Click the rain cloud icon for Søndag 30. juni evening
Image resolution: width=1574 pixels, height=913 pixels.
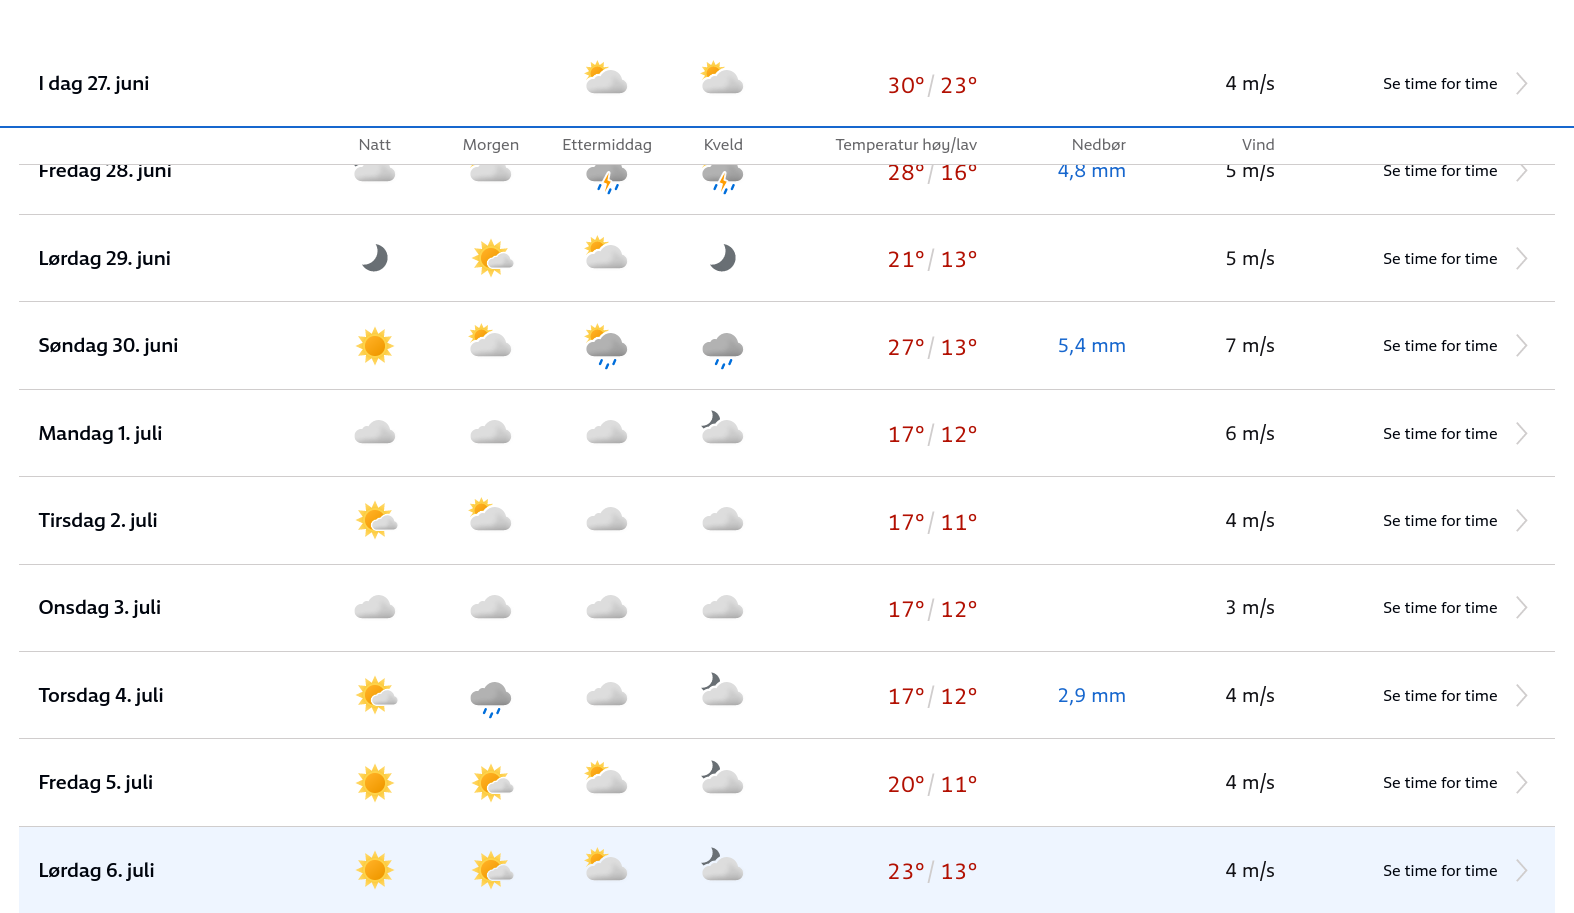pos(723,349)
